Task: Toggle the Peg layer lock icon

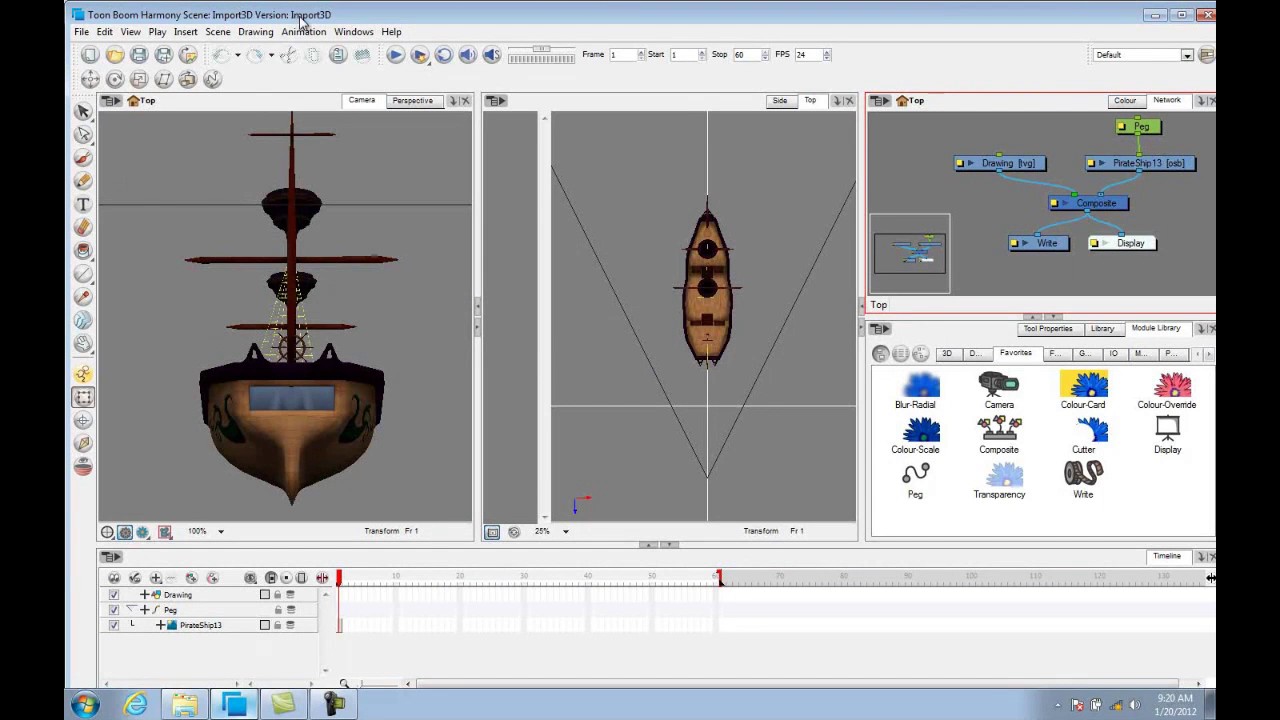Action: pos(278,610)
